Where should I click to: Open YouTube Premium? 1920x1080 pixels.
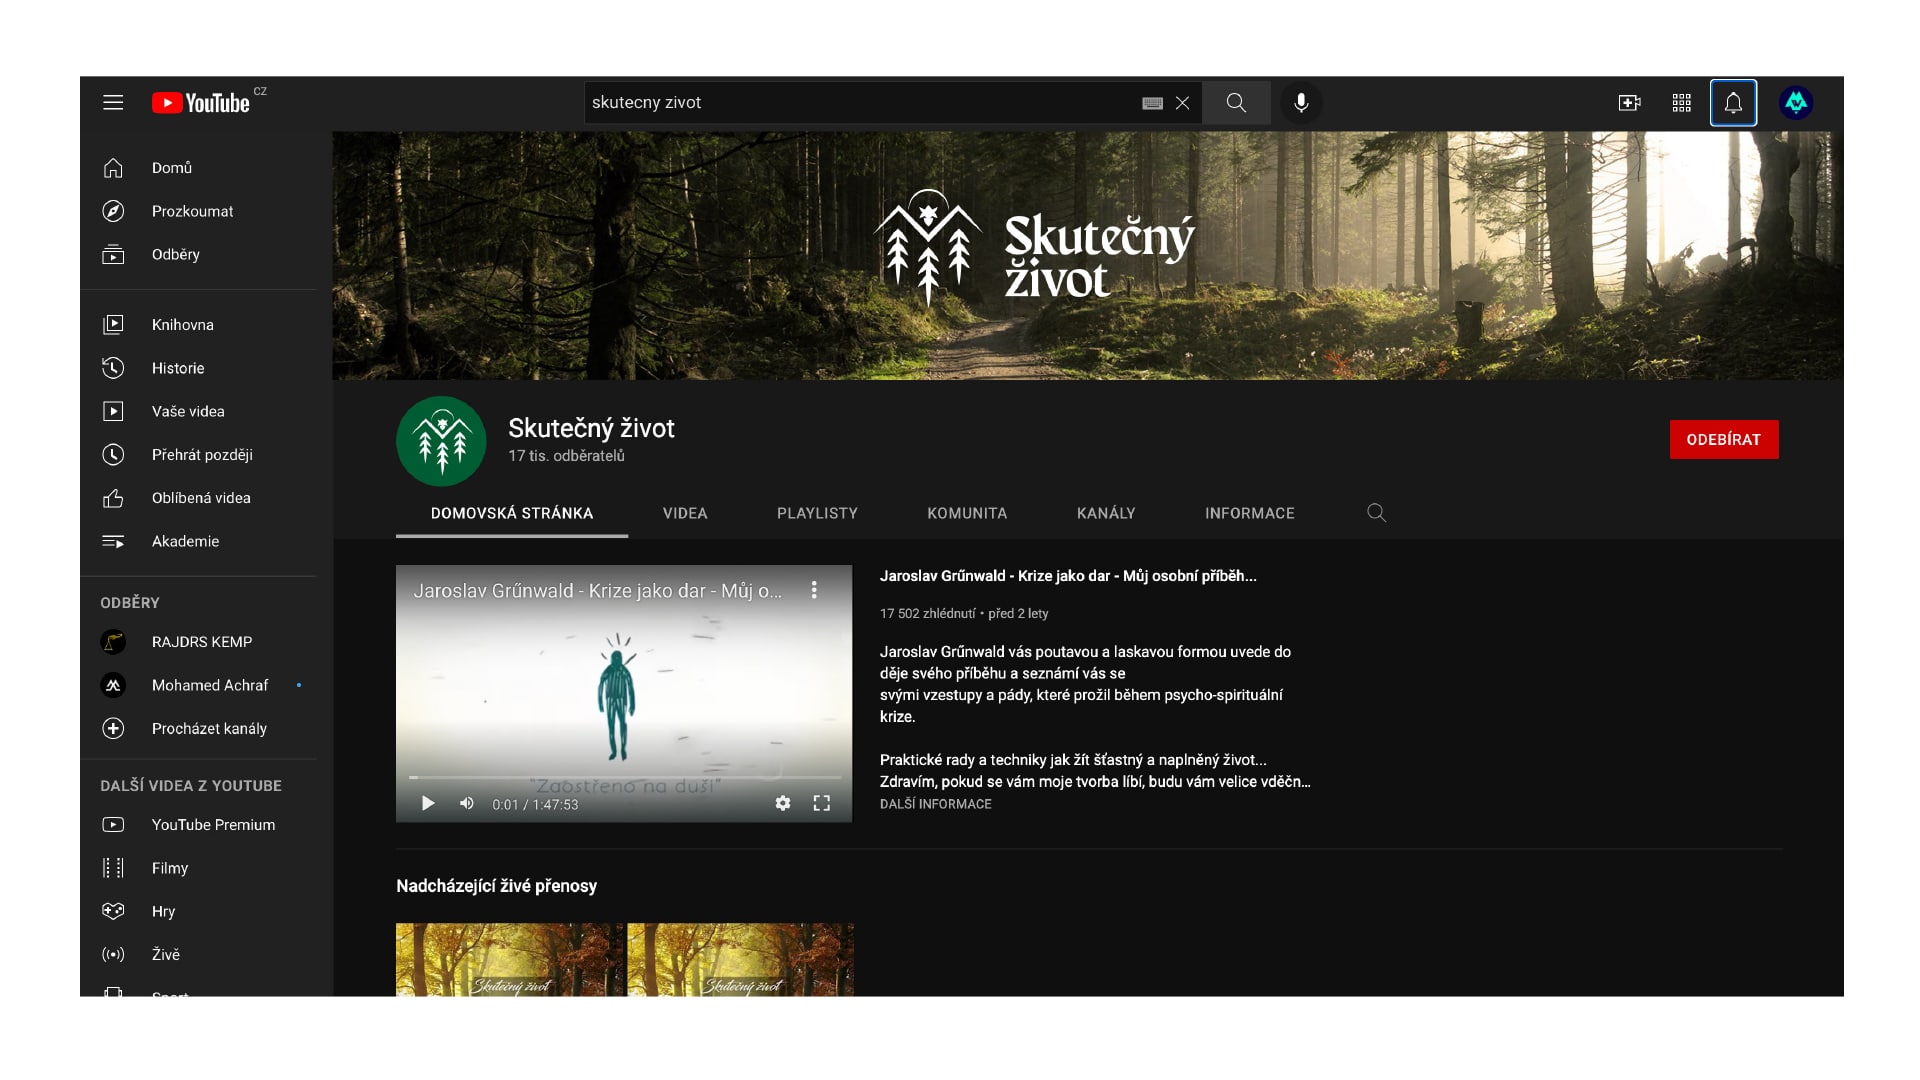tap(200, 825)
